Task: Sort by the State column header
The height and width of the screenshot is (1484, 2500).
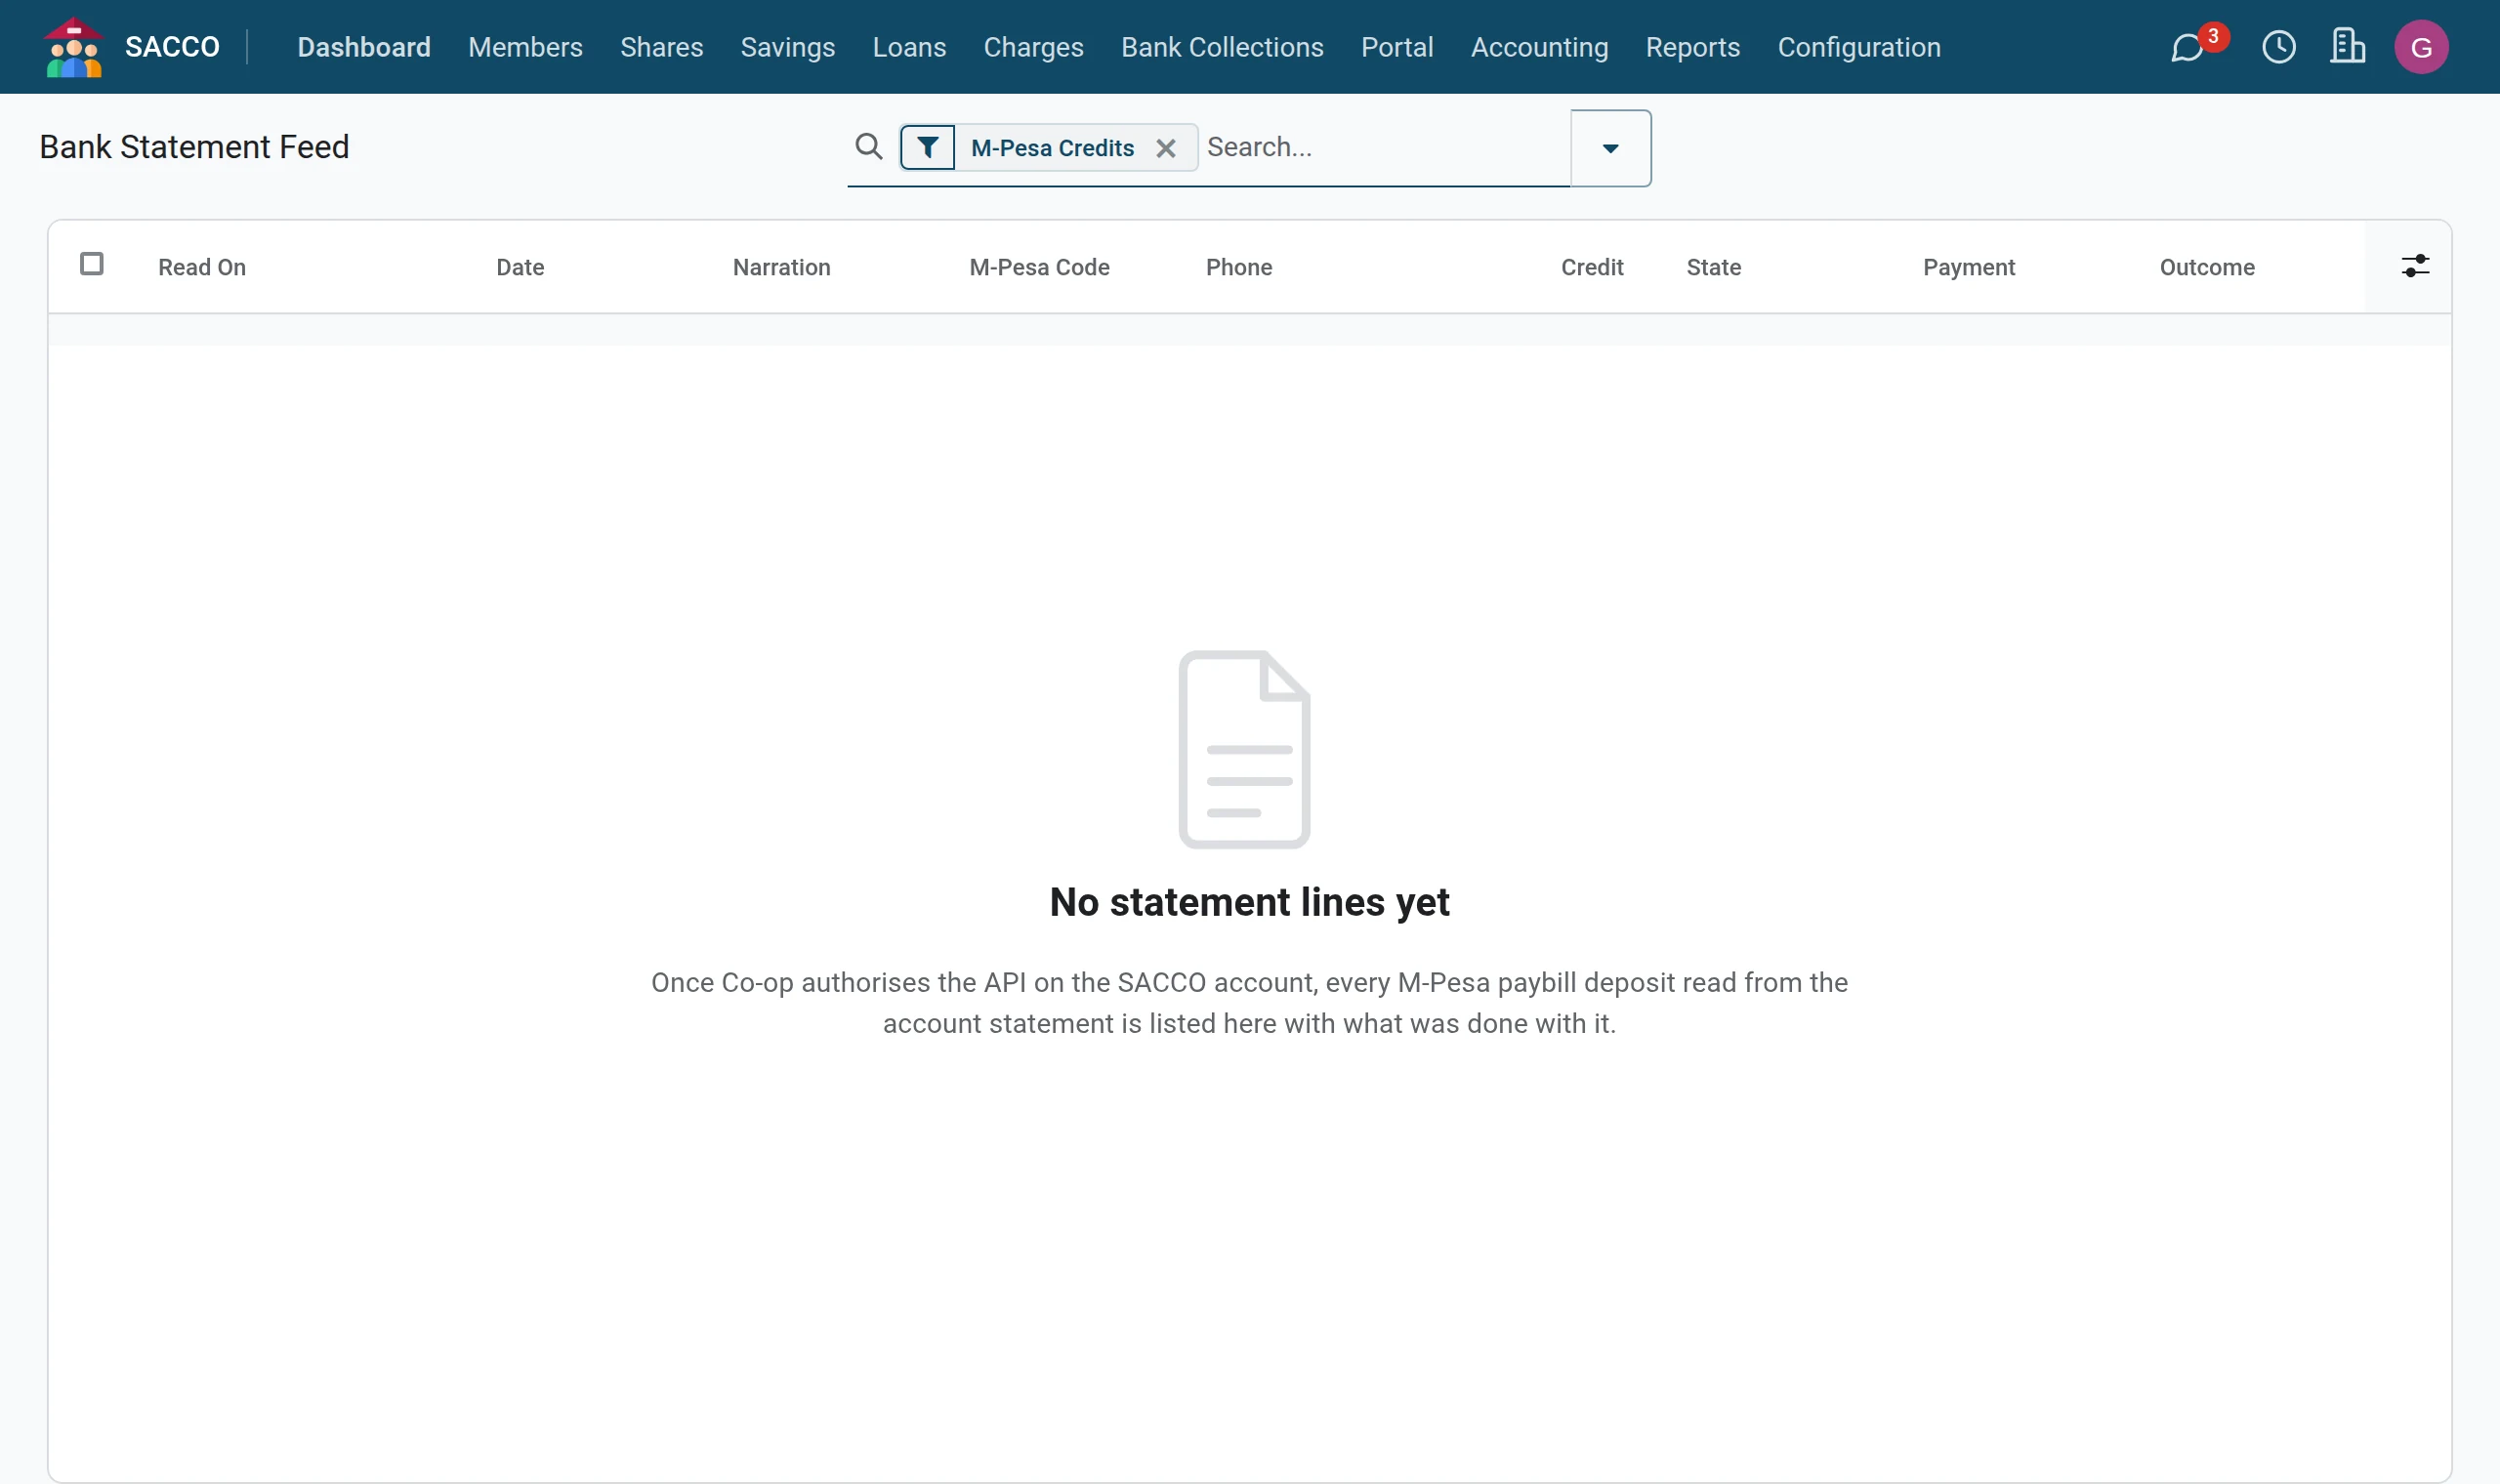Action: click(1714, 267)
